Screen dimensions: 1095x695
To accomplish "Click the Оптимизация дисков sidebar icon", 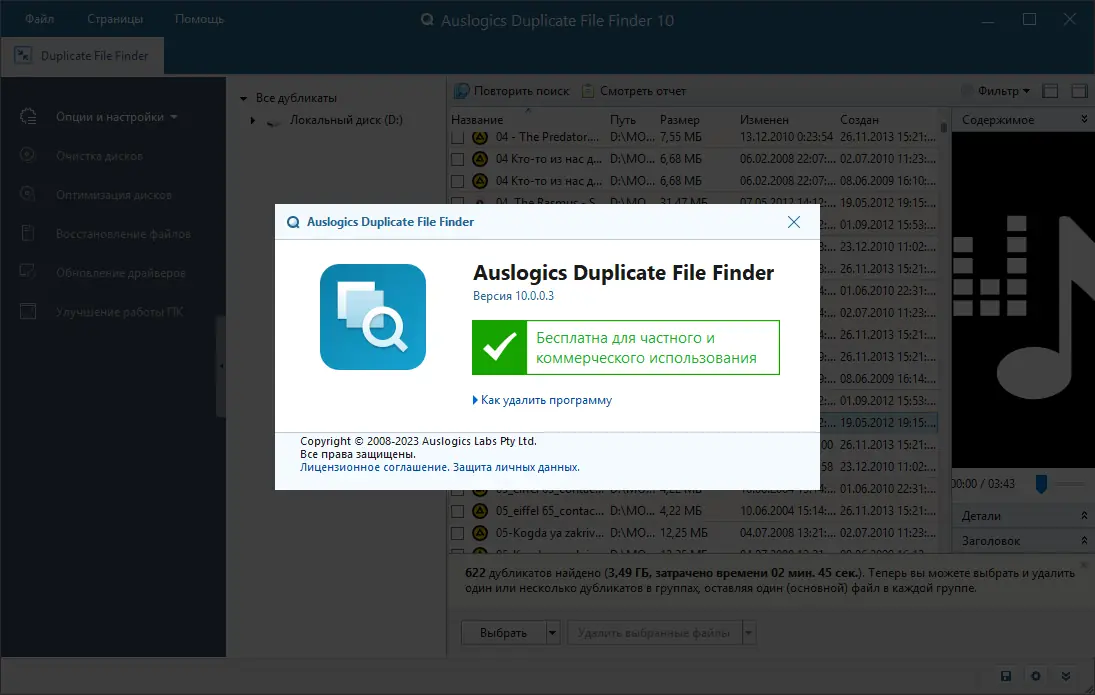I will pos(28,194).
